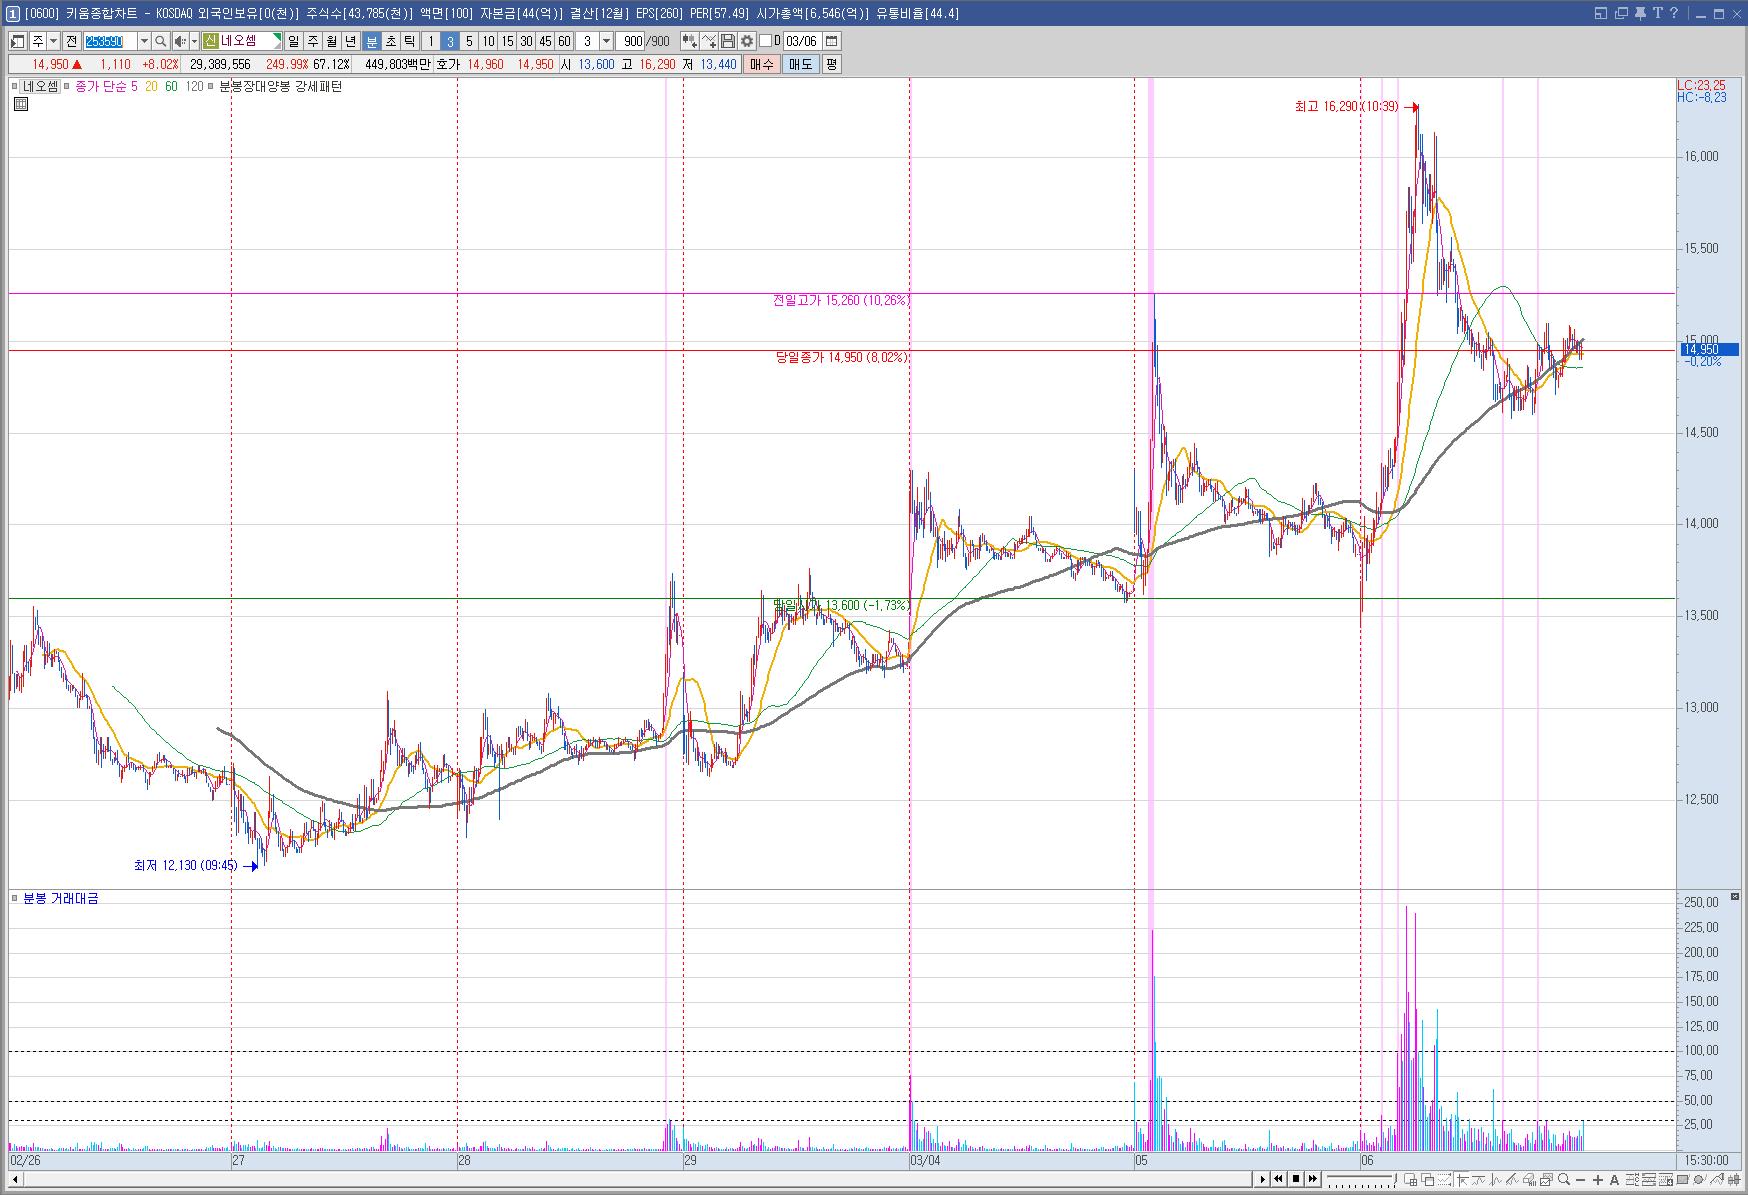Viewport: 1748px width, 1195px height.
Task: Click the minus zoom-out icon in bottom toolbar
Action: [x=1580, y=1180]
